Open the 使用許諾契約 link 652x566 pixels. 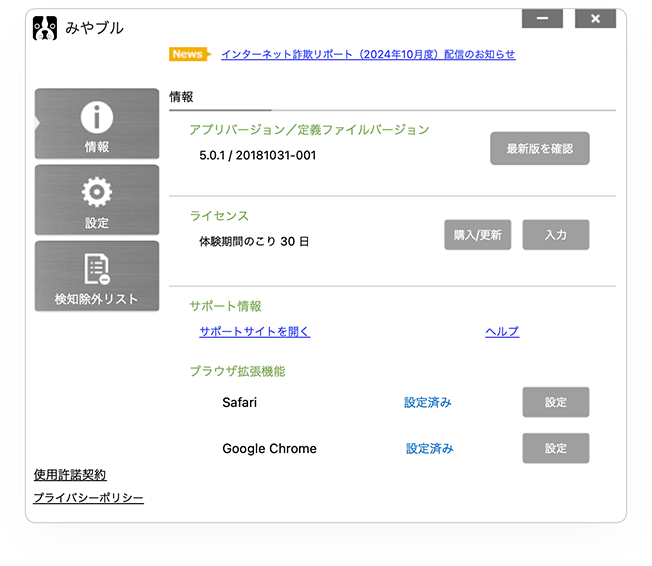point(70,475)
